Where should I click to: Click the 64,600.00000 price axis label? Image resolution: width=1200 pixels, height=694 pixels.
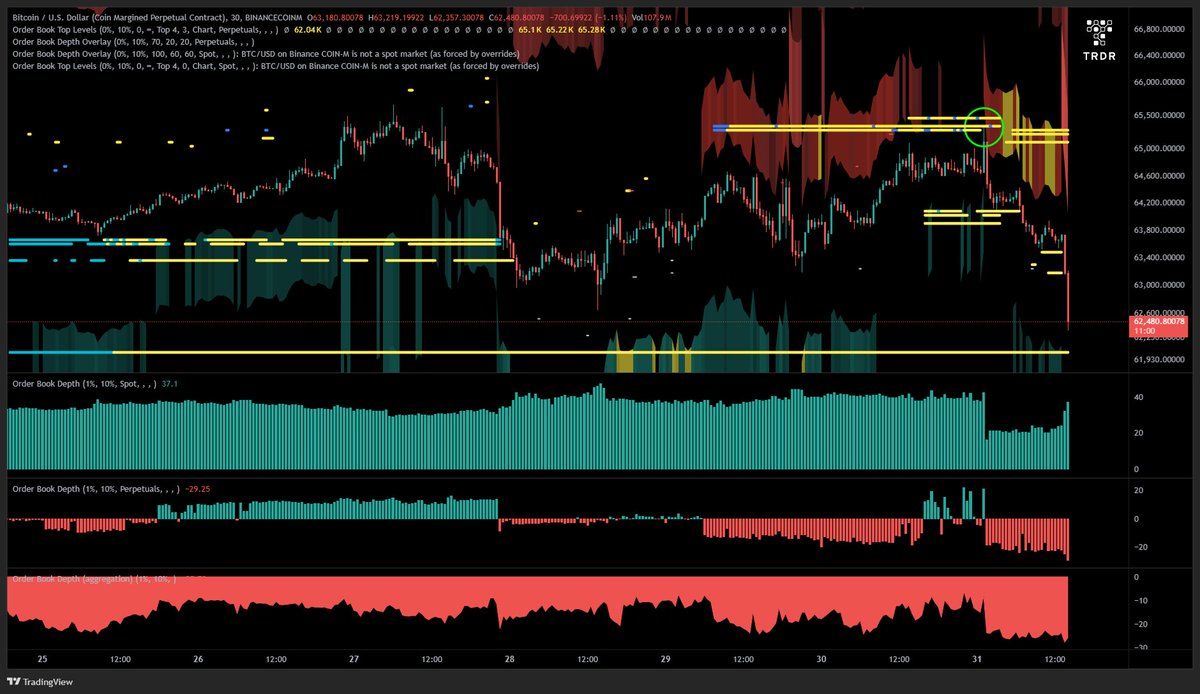point(1159,176)
